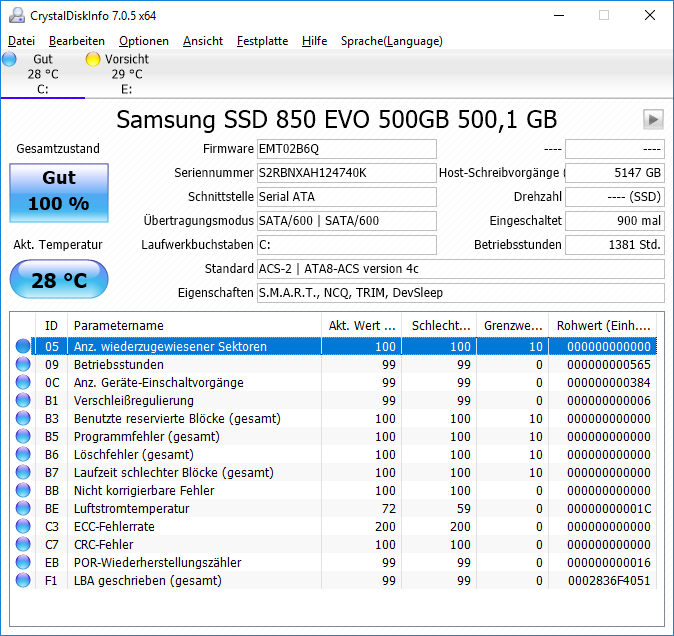Click the Eigenschaften field with S.M.A.R.T.

pyautogui.click(x=461, y=293)
